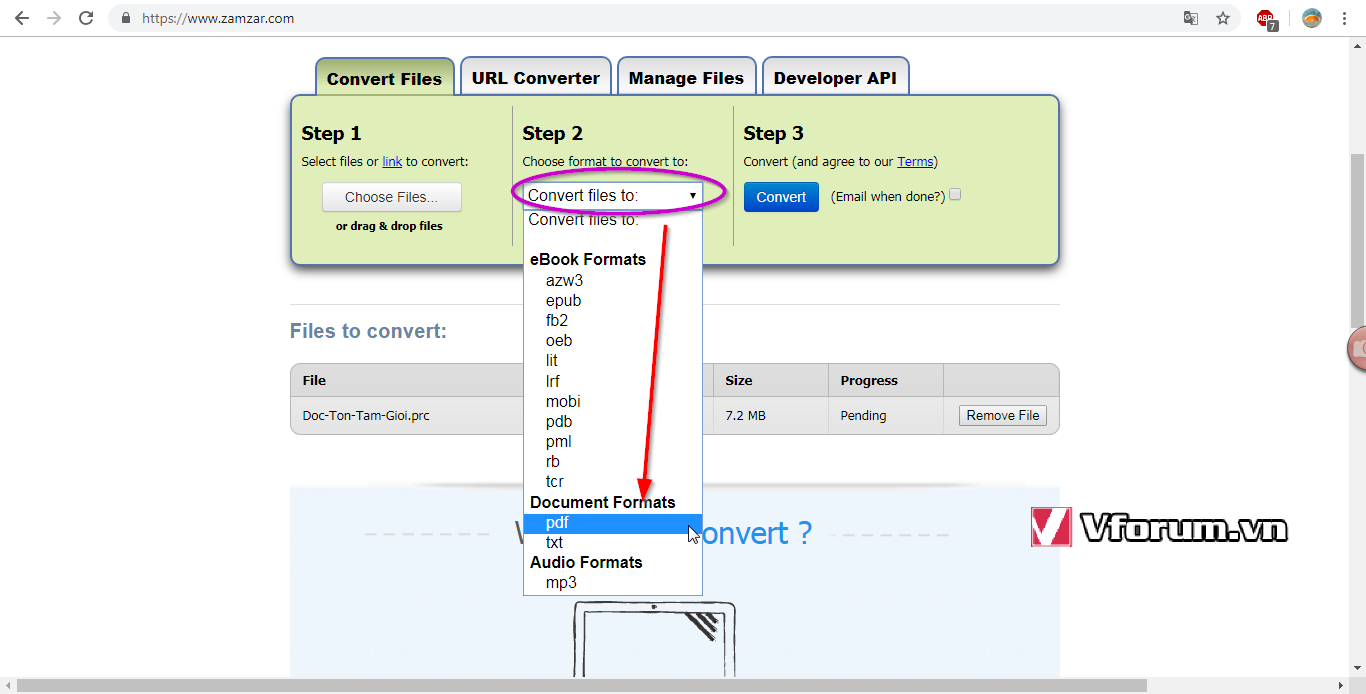
Task: Choose fb2 from the format list
Action: point(613,321)
